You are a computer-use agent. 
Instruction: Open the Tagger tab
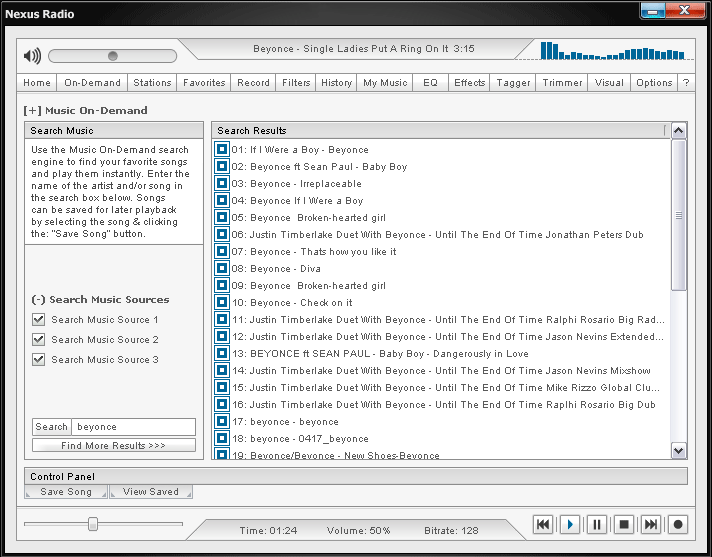(x=513, y=83)
